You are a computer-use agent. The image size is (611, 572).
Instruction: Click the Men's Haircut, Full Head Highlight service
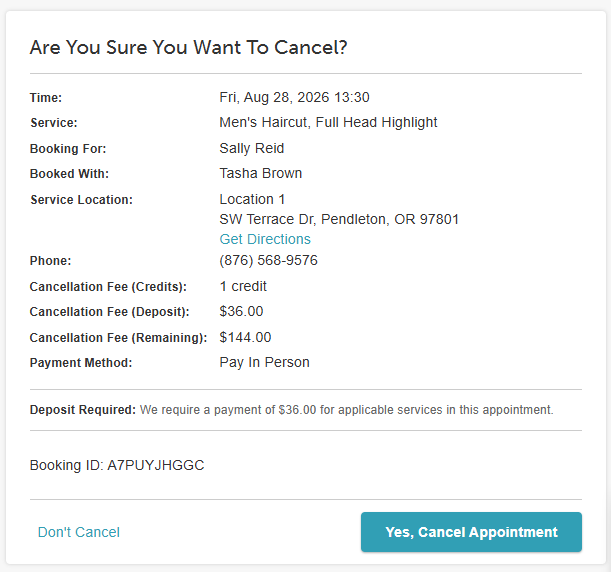[x=328, y=122]
